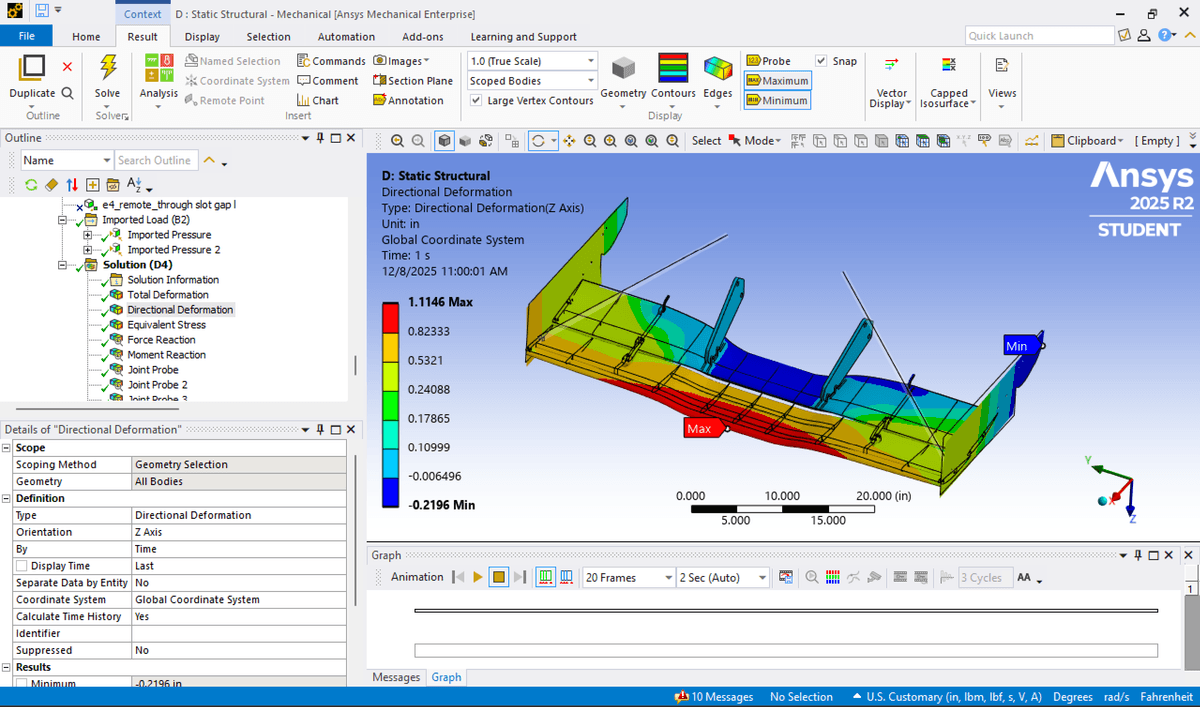
Task: Toggle the Minimum label button
Action: click(x=777, y=100)
